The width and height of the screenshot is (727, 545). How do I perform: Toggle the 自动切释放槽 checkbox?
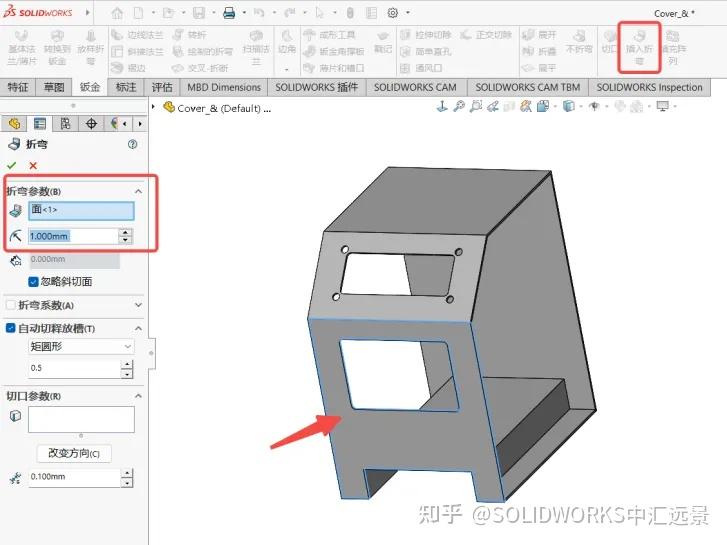click(10, 328)
